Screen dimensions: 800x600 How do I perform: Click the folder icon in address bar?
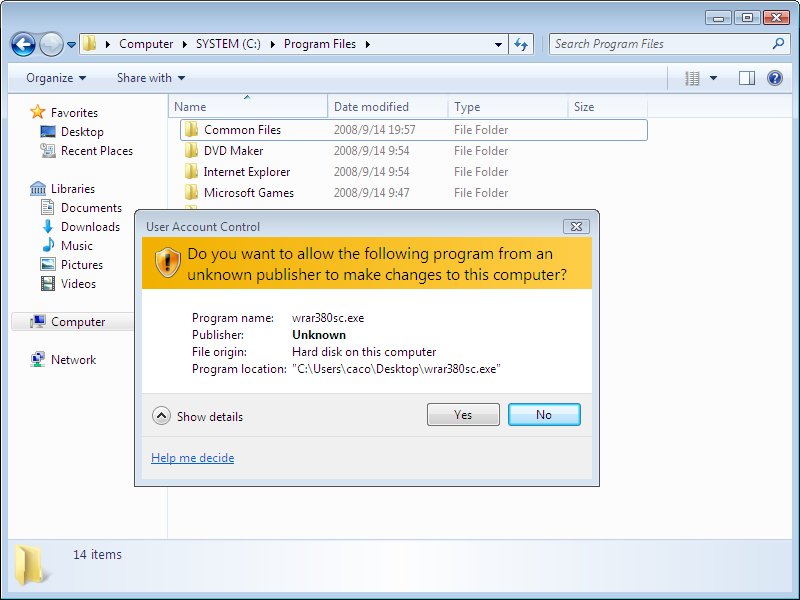(89, 44)
